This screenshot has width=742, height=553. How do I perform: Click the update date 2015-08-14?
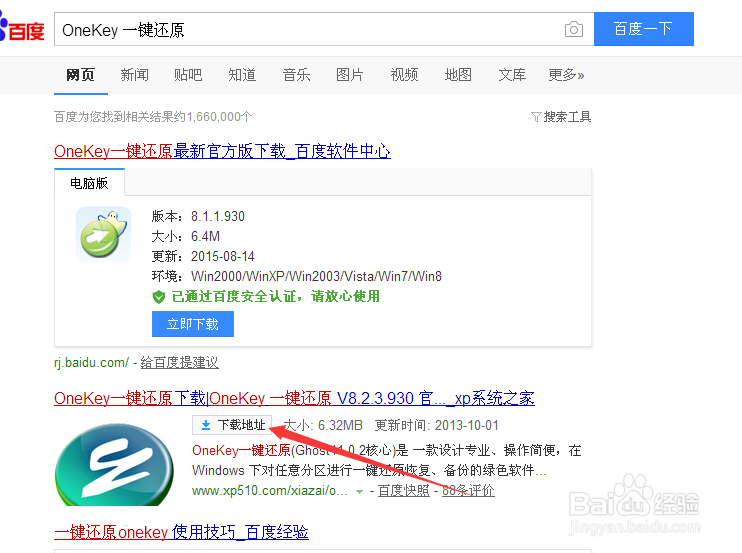pyautogui.click(x=222, y=256)
